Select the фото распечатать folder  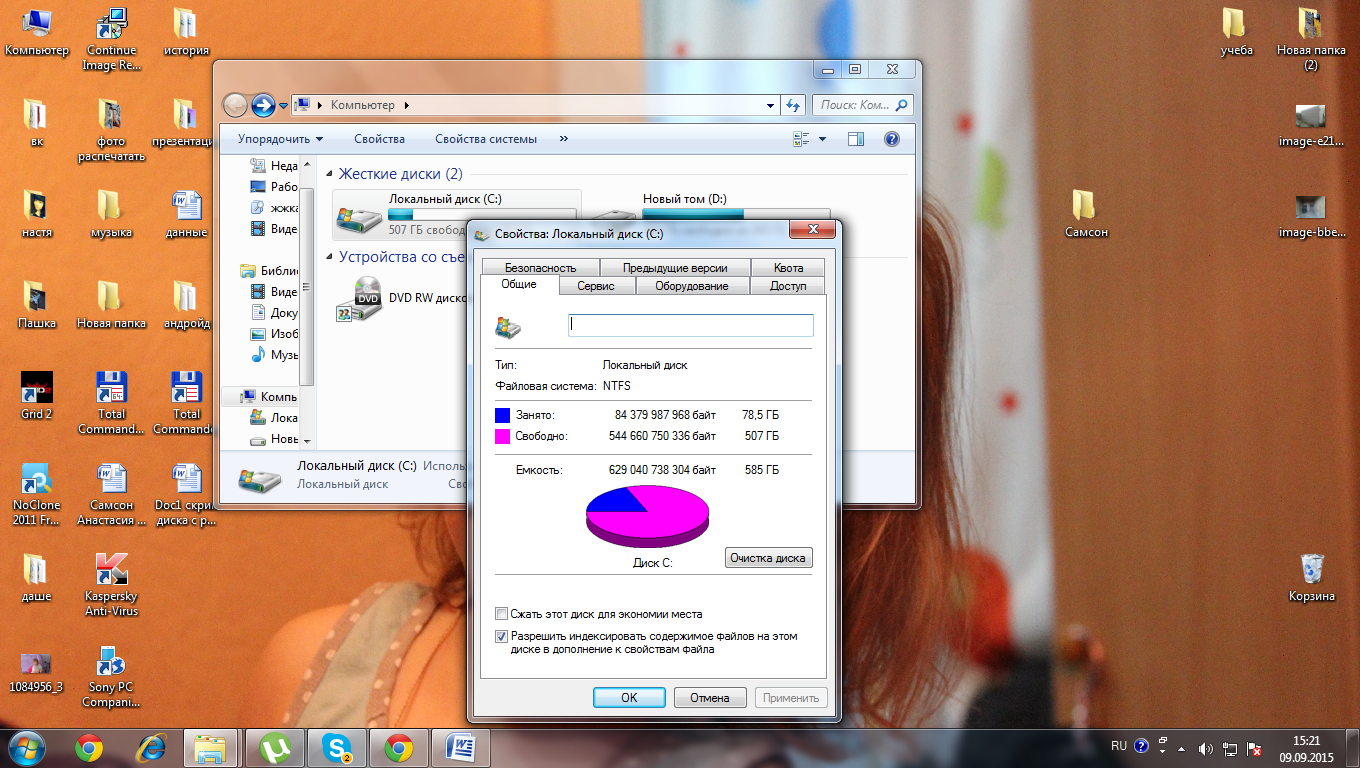click(112, 130)
